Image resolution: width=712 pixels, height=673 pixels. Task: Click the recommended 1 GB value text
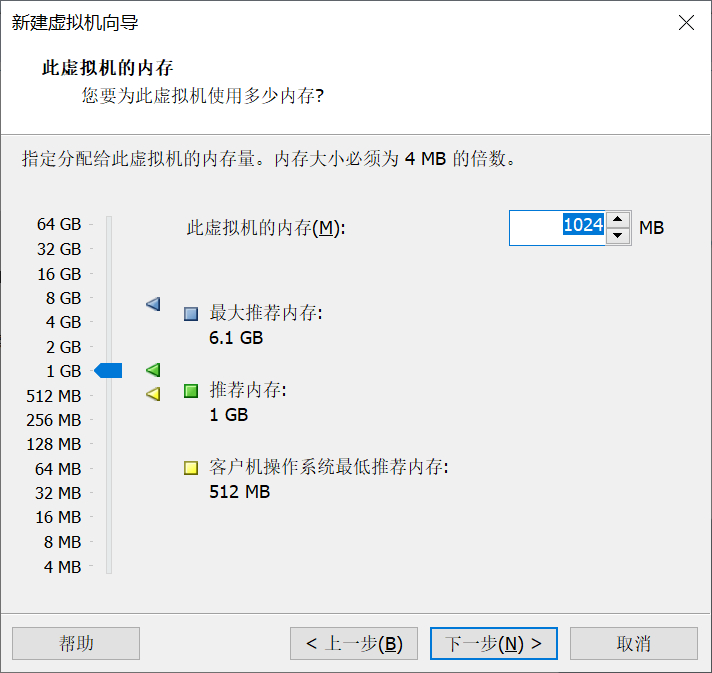pos(229,415)
